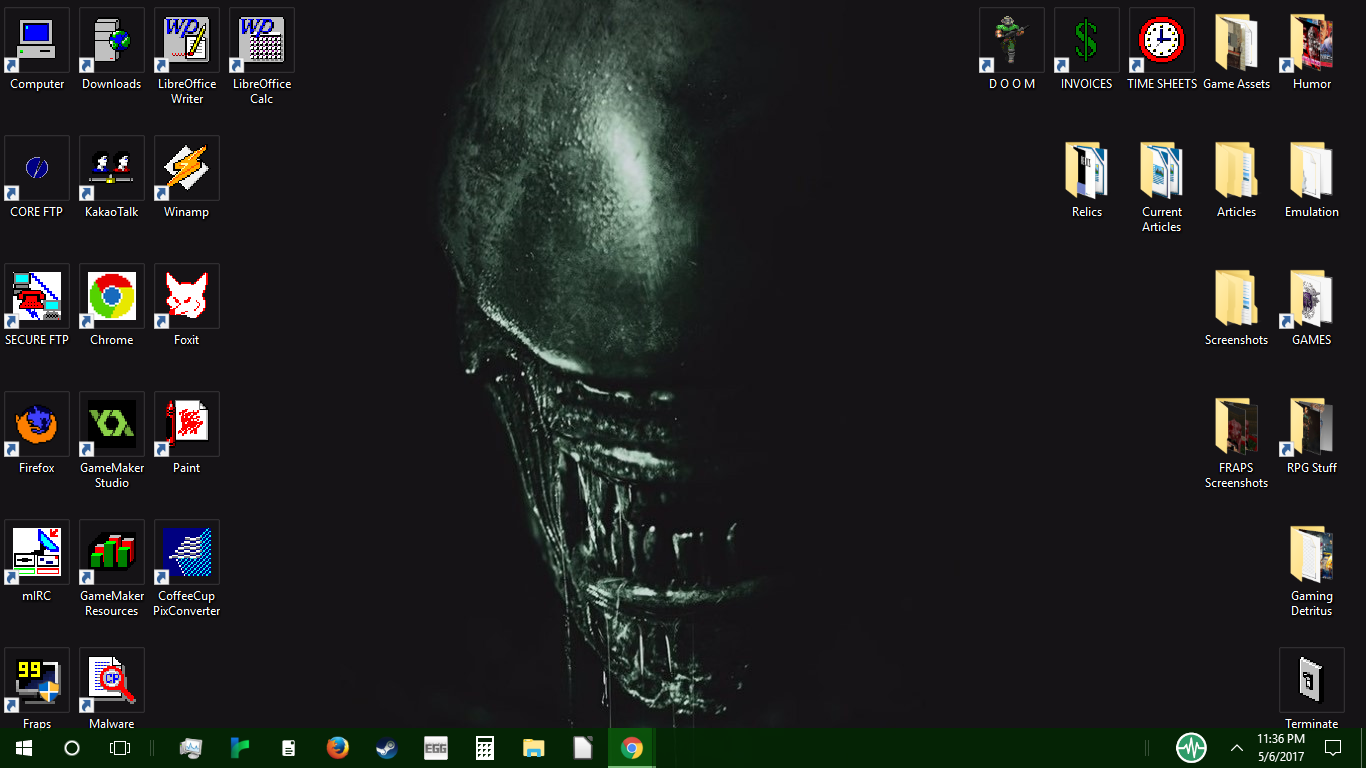Select the TIME SHEETS clock icon

point(1162,41)
